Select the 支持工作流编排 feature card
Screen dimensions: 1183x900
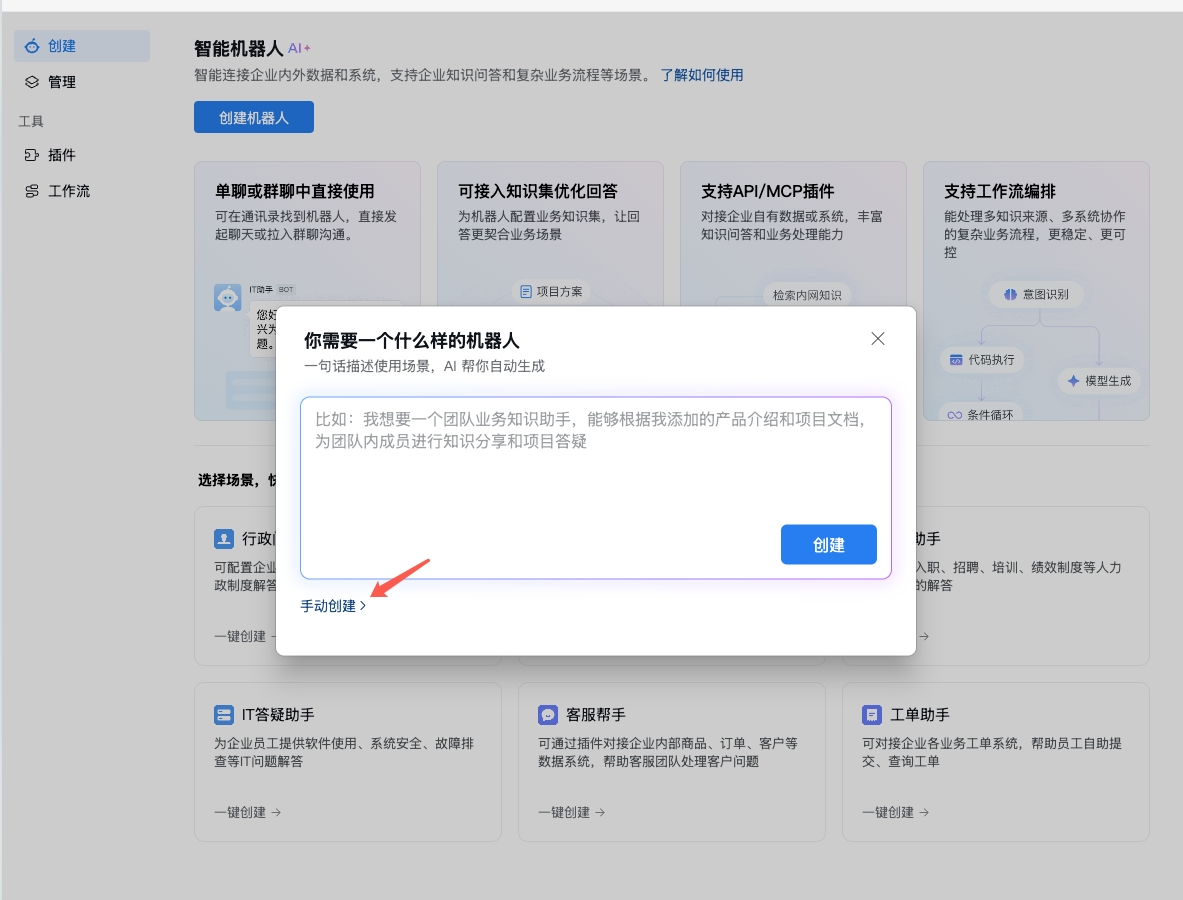[x=1036, y=290]
